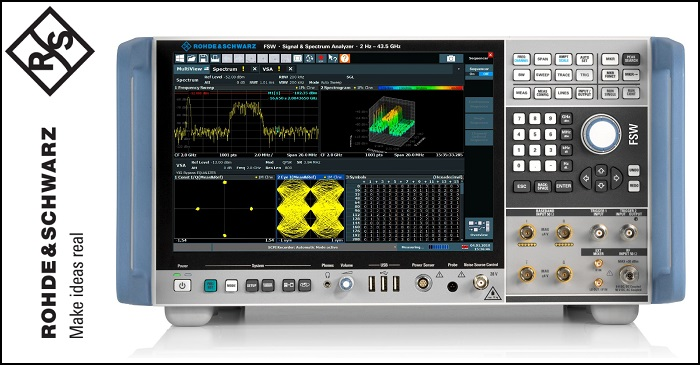
Task: Open help via orange question mark icon
Action: pos(344,58)
